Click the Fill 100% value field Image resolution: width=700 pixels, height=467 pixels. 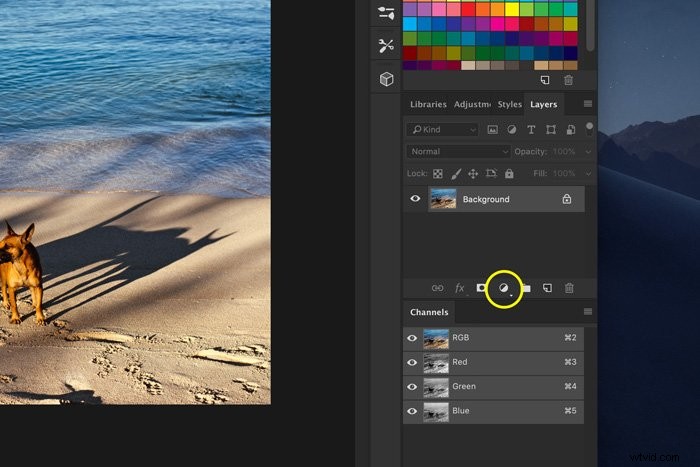[x=564, y=174]
